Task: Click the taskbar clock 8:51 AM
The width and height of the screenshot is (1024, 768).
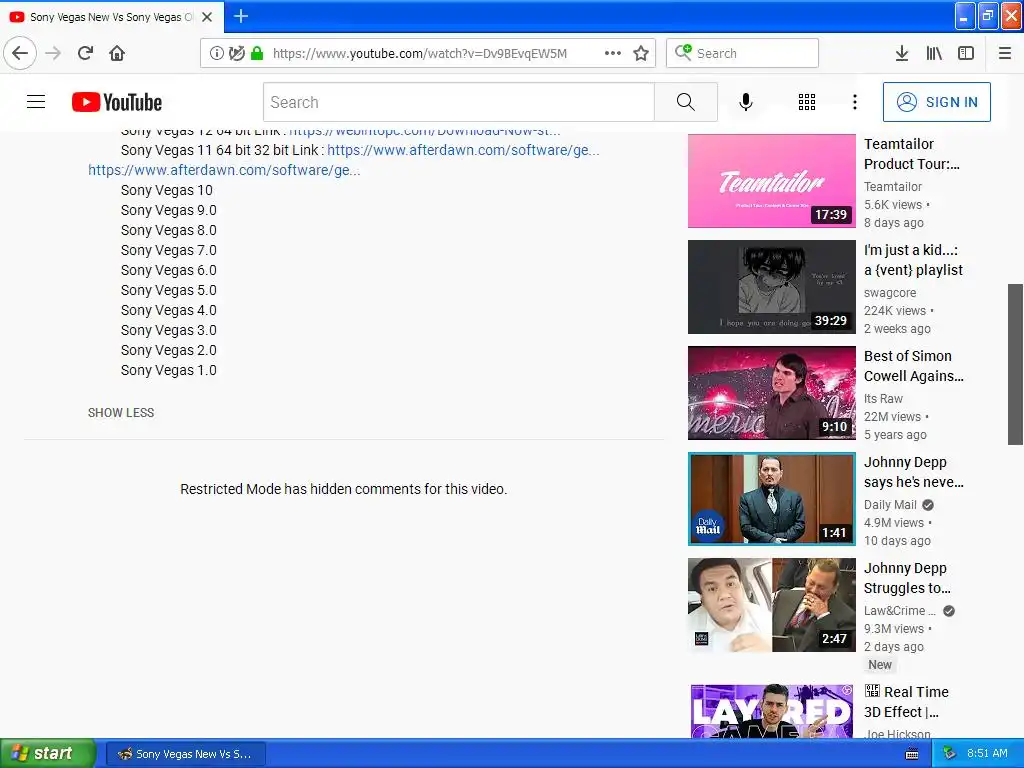Action: point(987,754)
